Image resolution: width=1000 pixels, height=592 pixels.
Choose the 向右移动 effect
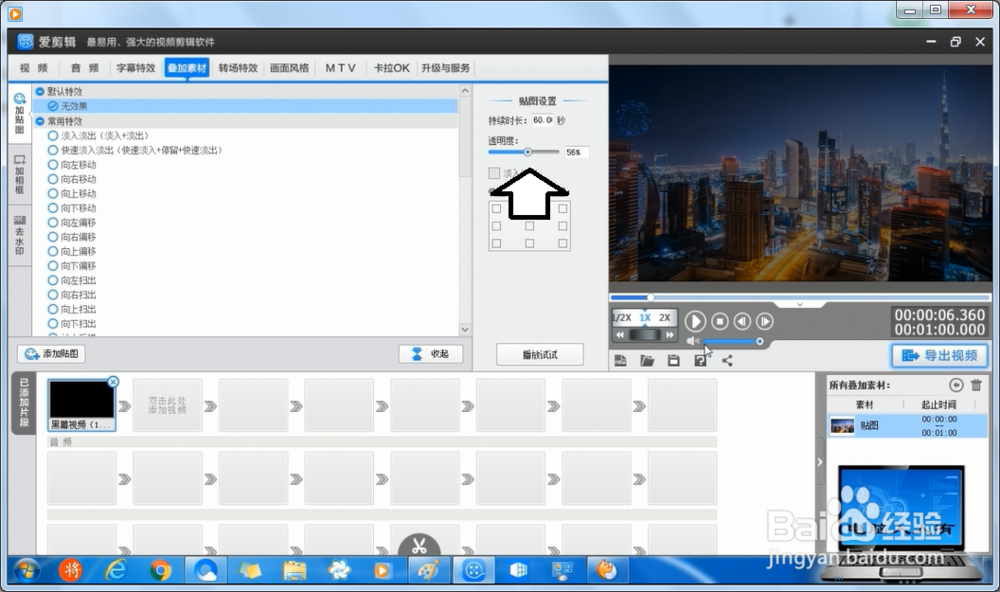pos(72,179)
